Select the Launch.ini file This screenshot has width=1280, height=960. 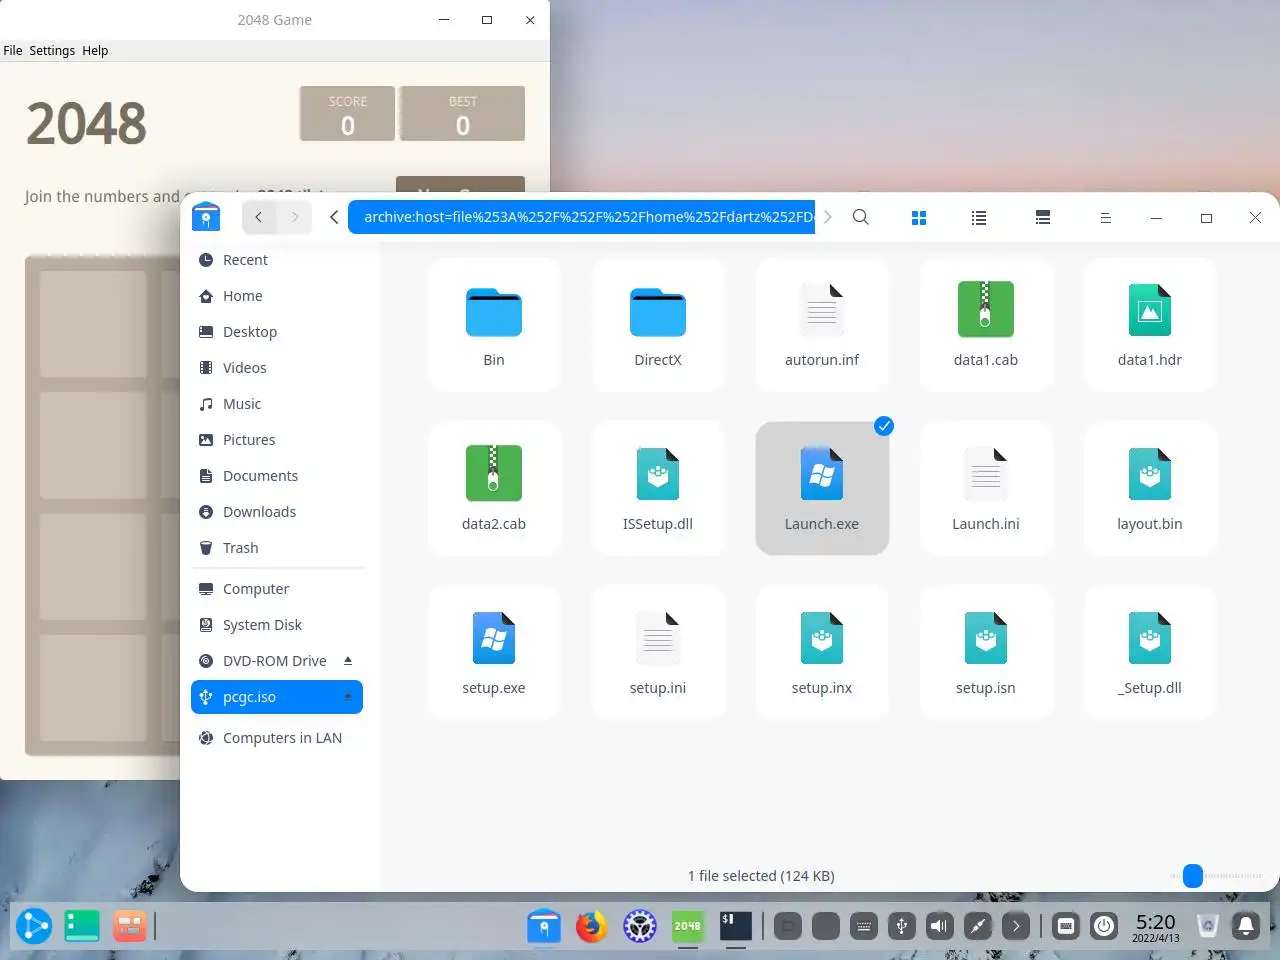coord(986,489)
